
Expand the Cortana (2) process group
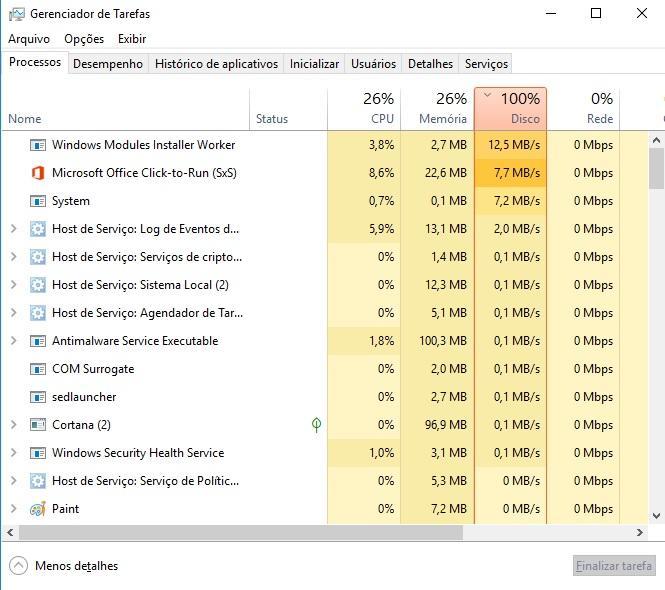click(14, 425)
